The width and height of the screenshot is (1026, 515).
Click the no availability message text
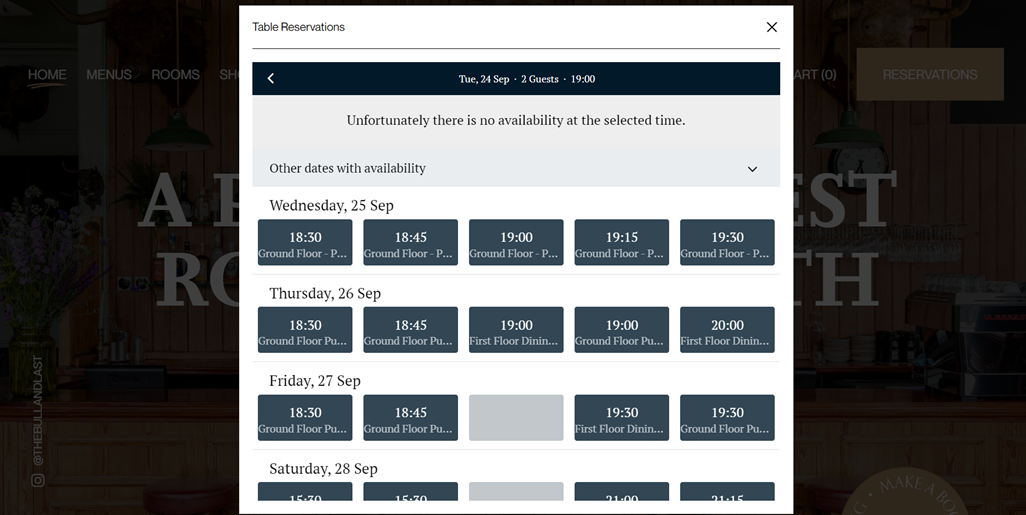pyautogui.click(x=516, y=120)
